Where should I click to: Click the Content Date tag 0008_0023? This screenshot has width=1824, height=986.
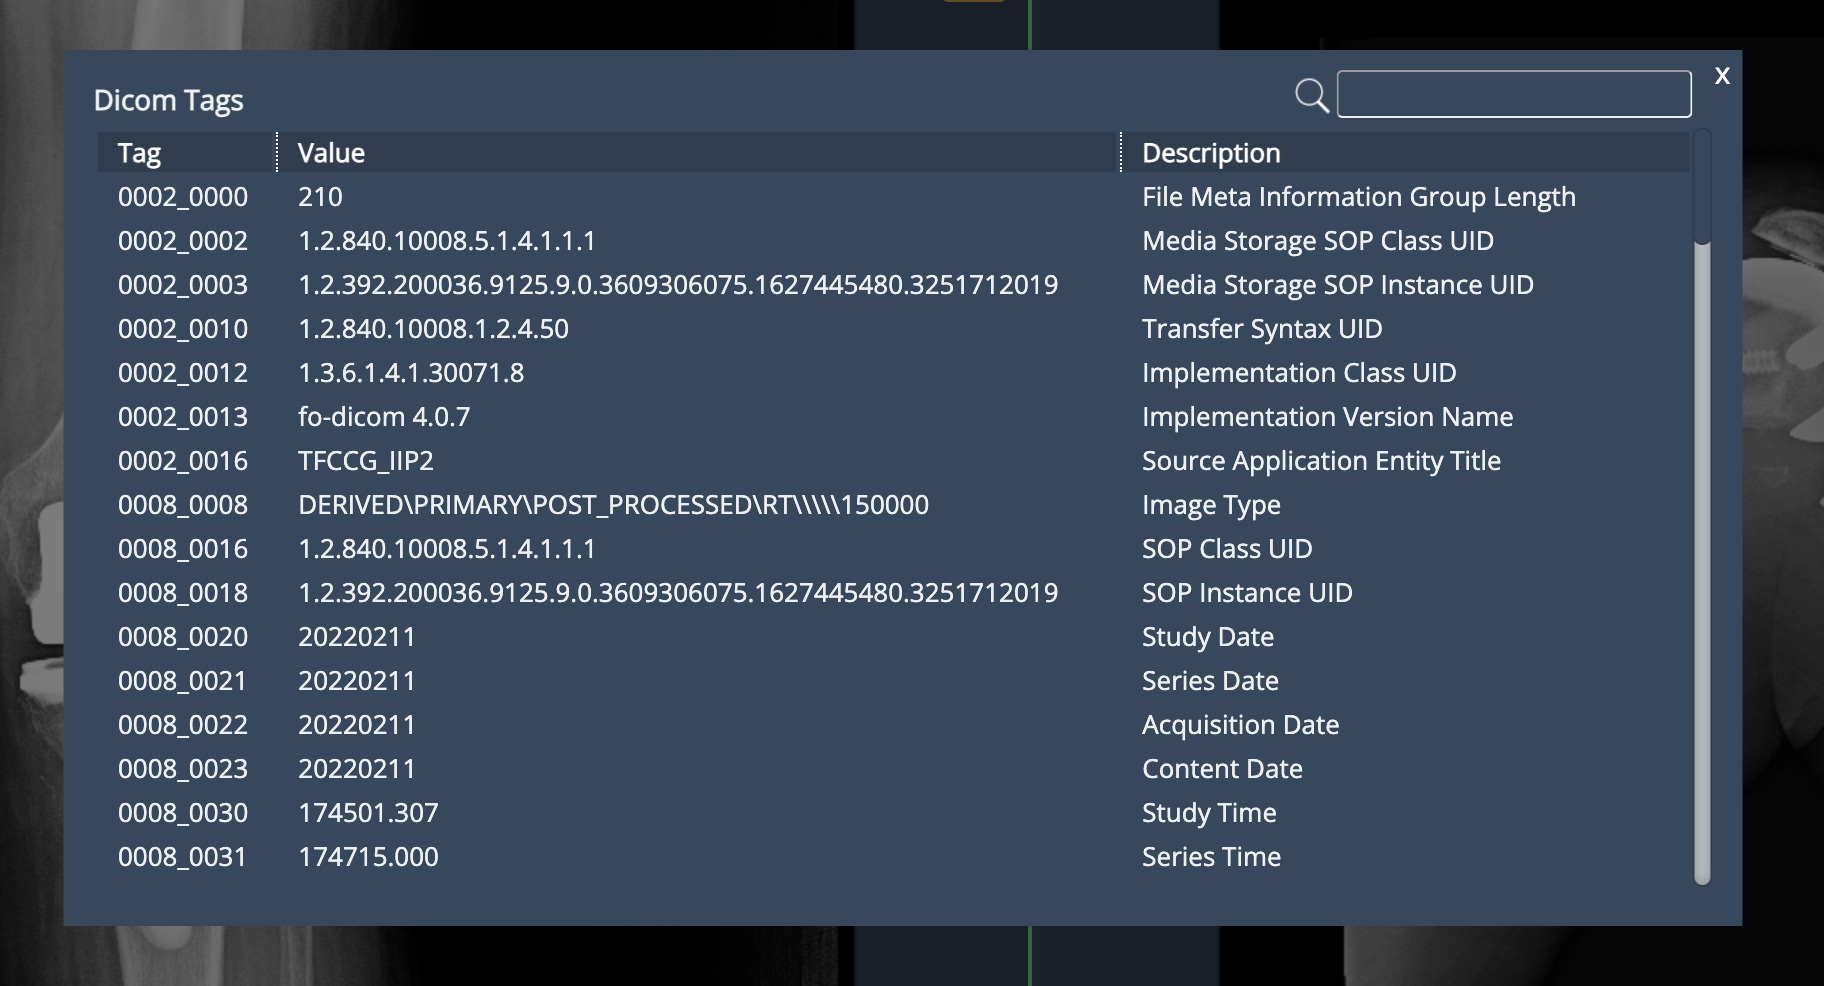coord(183,769)
